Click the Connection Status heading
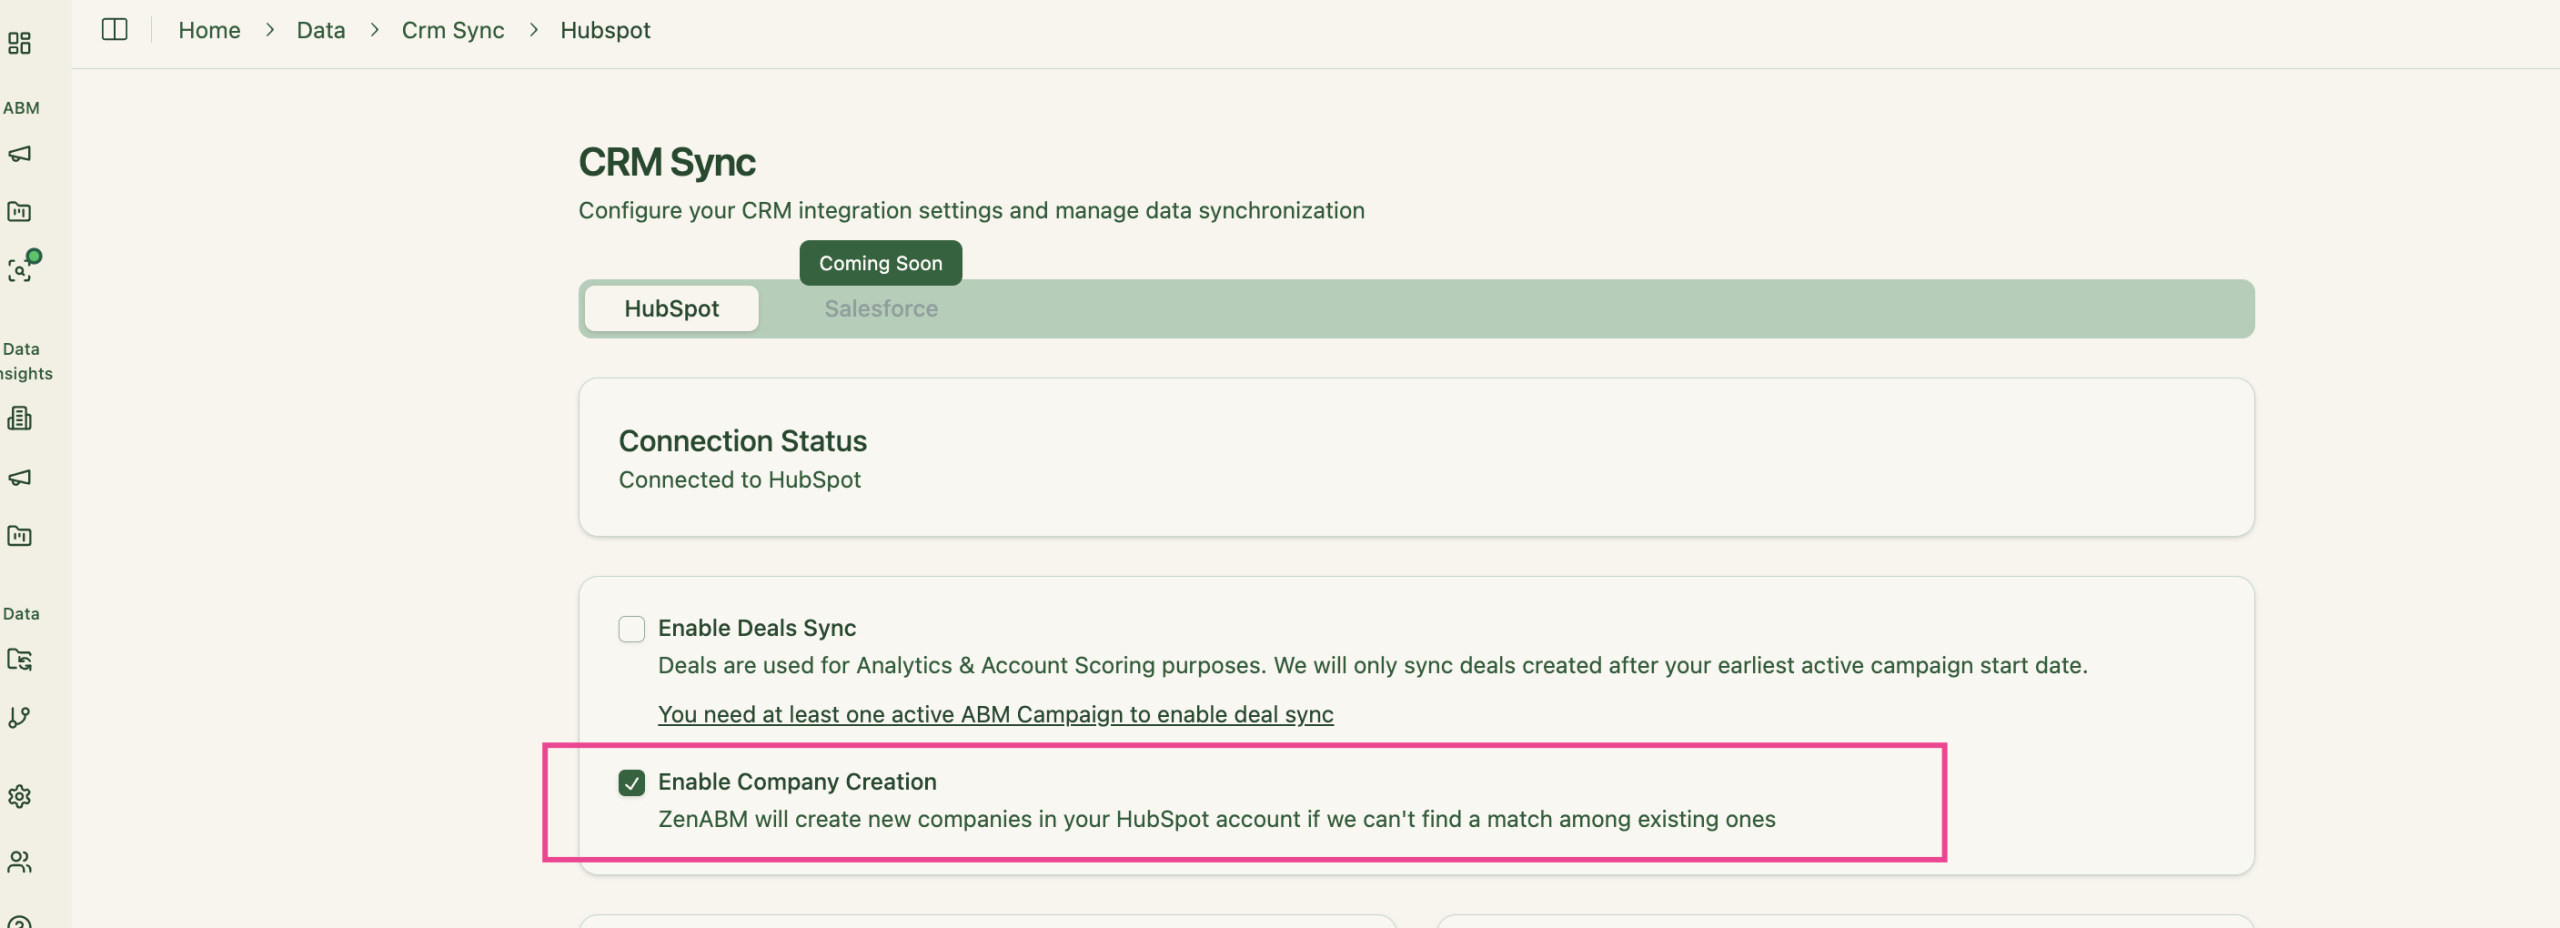Viewport: 2560px width, 928px height. 742,441
